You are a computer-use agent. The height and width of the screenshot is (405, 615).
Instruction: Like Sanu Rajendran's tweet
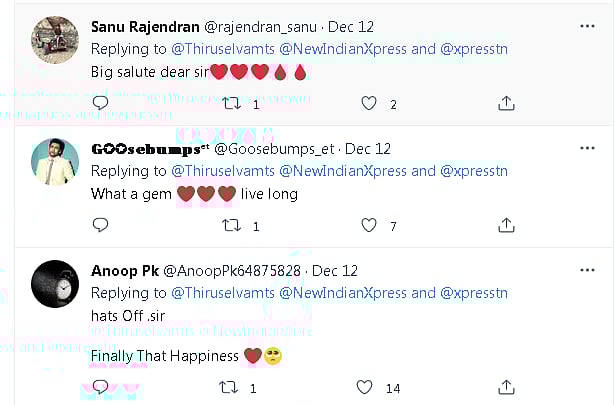(x=370, y=103)
